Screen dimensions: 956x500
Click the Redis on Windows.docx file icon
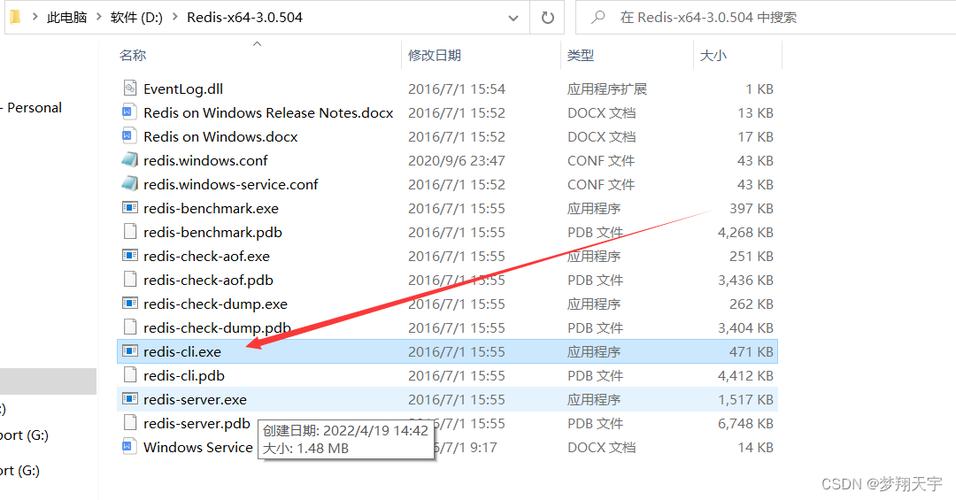129,136
